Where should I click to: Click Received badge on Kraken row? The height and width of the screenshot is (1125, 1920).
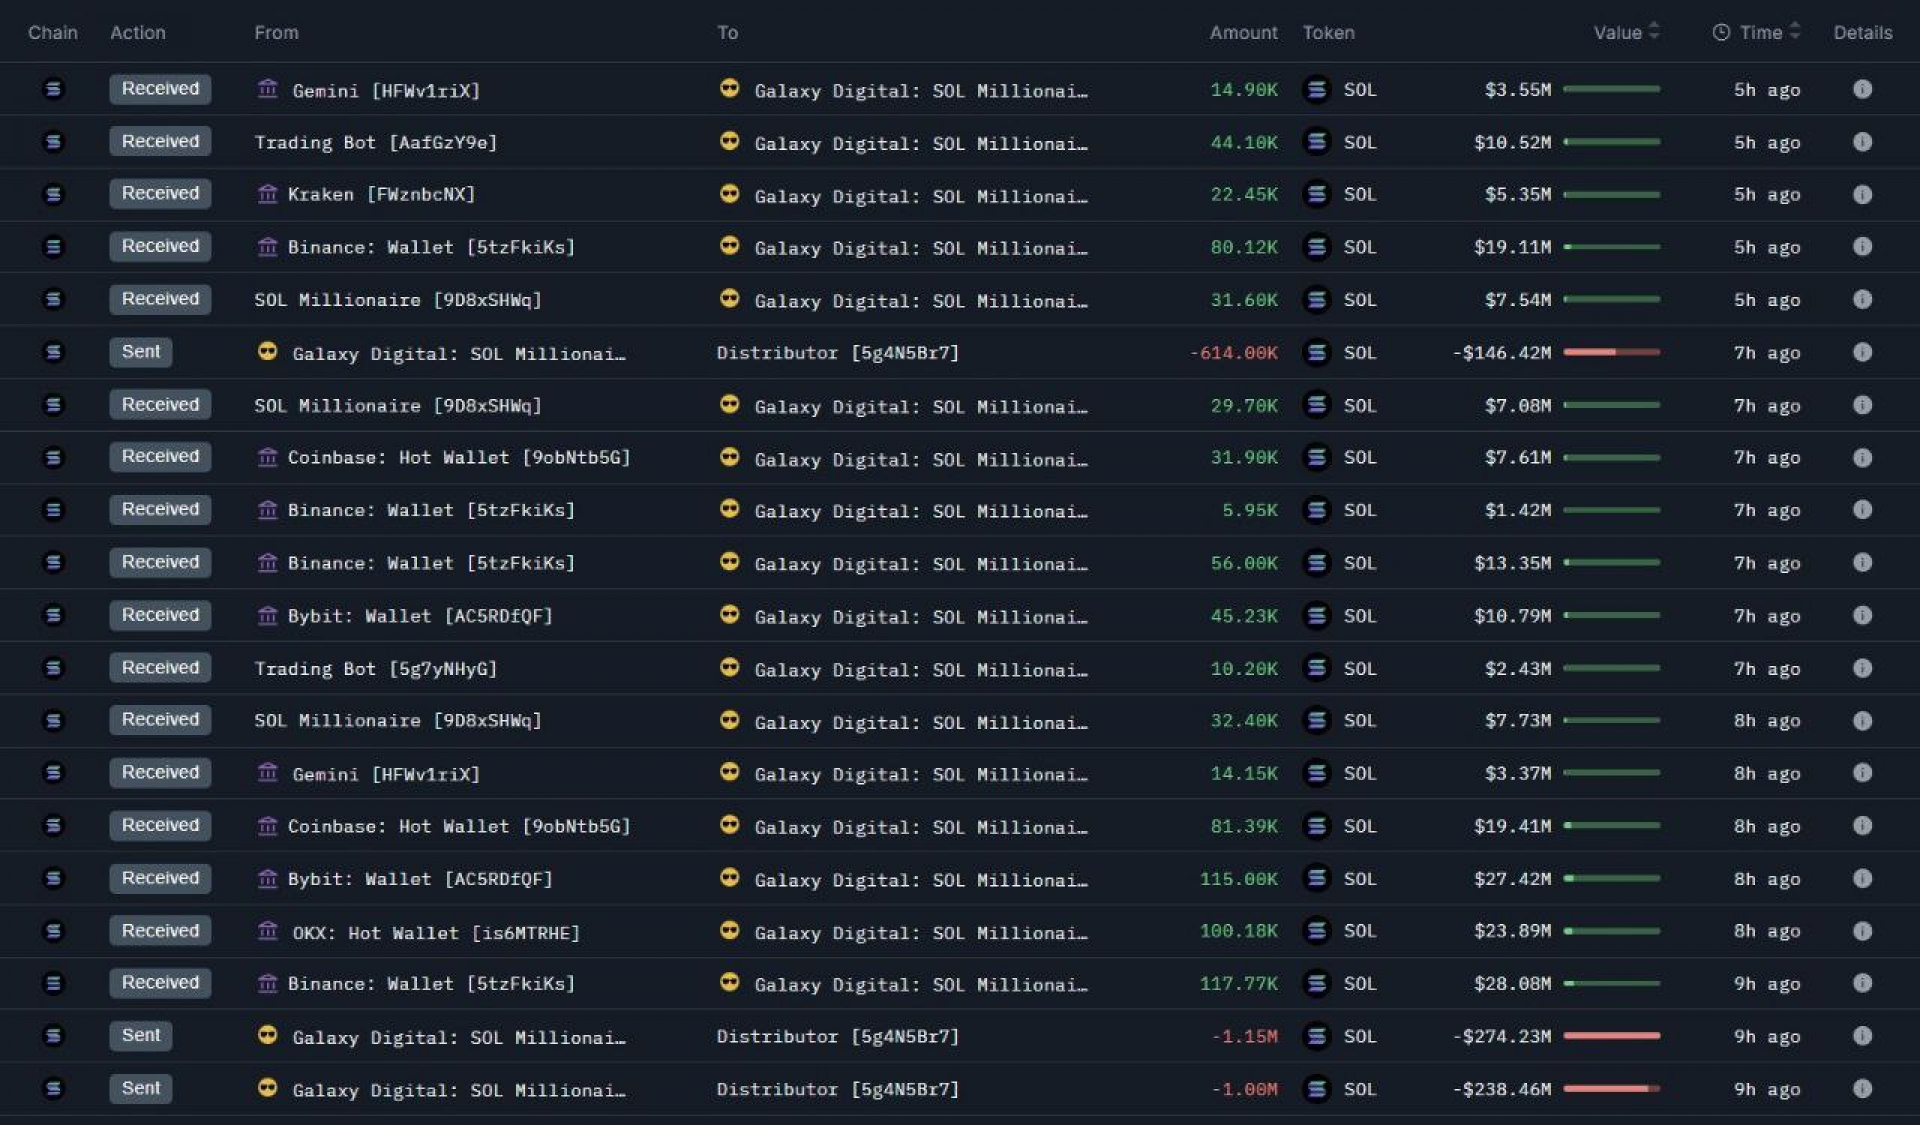pyautogui.click(x=160, y=194)
